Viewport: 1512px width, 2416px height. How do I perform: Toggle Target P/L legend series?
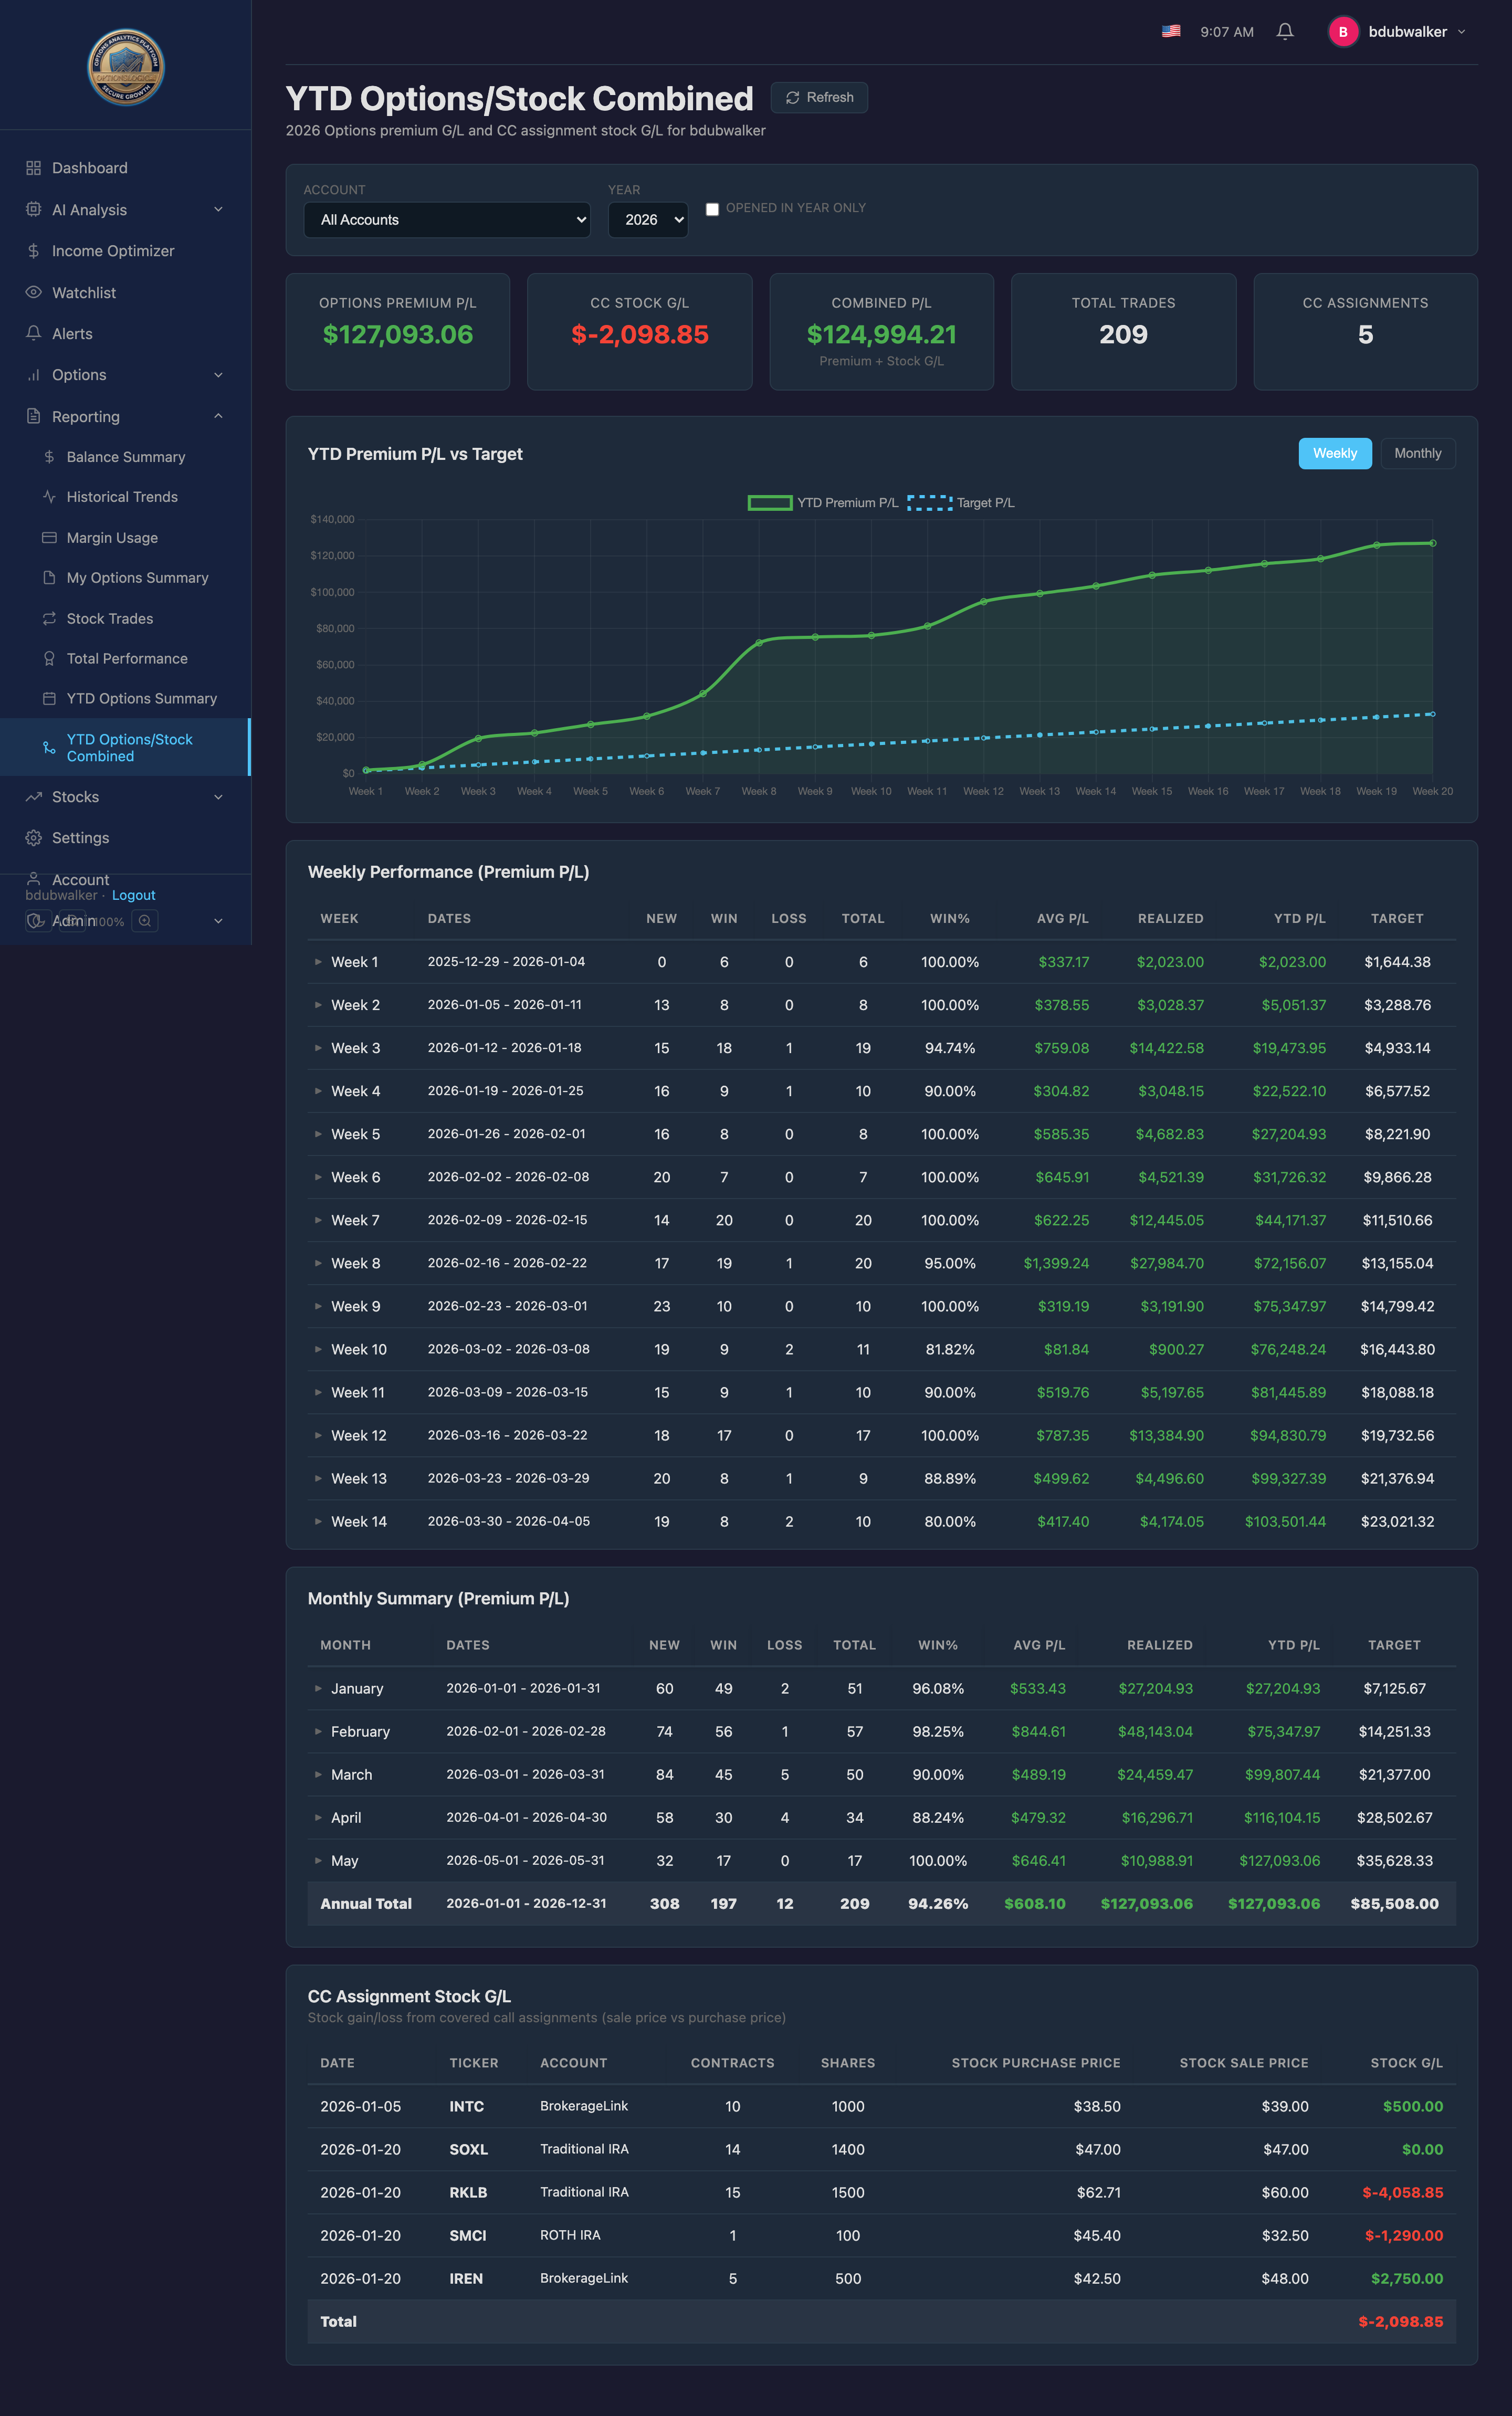961,503
